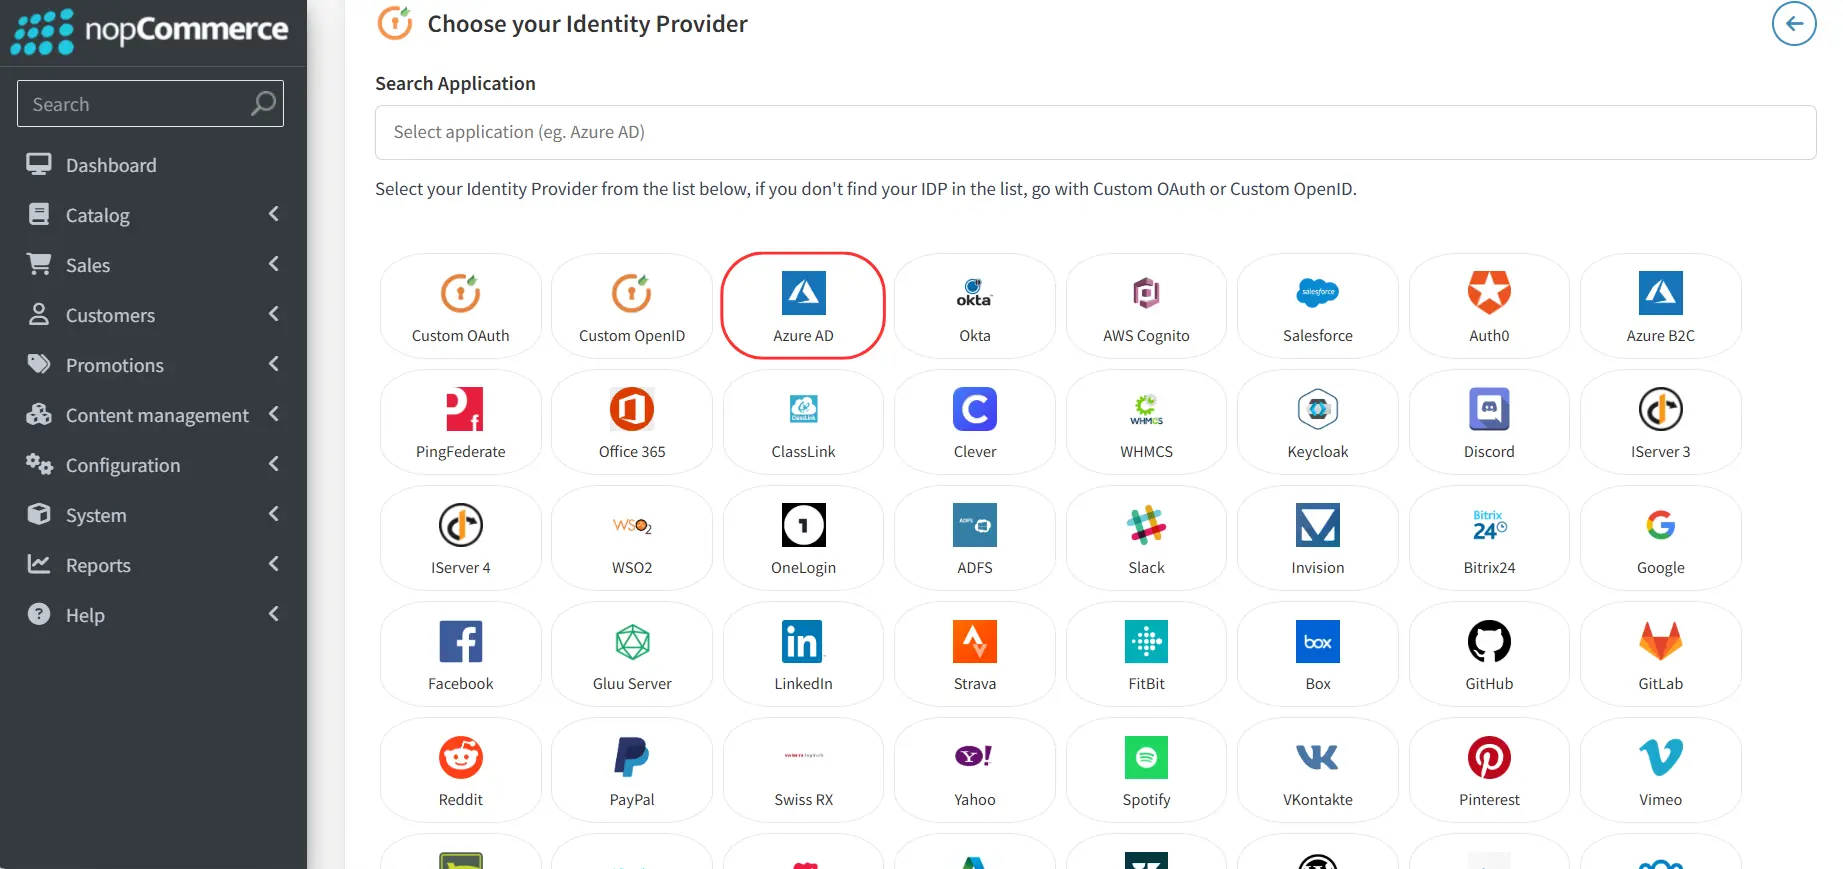Select the GitLab provider icon

[1661, 641]
